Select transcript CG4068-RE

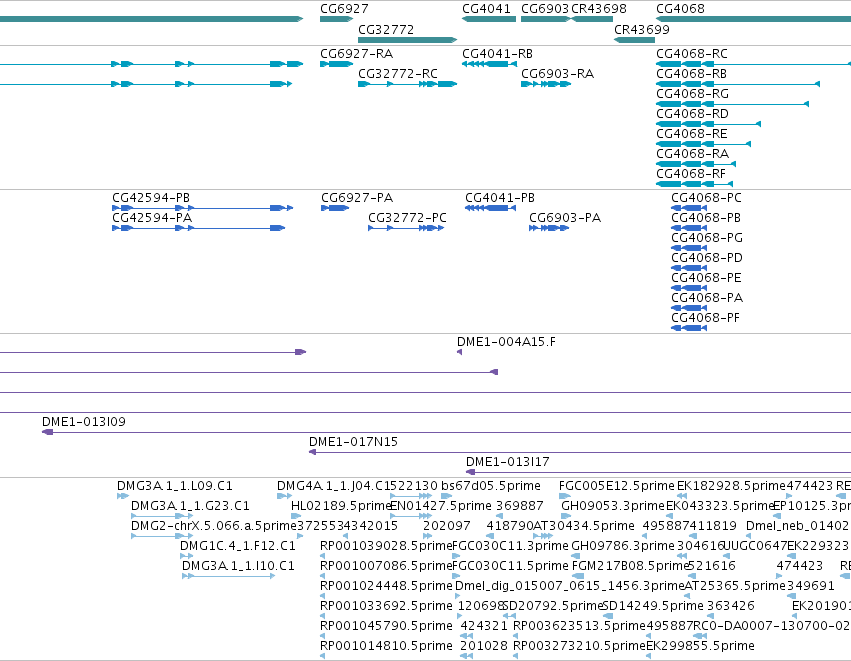691,134
